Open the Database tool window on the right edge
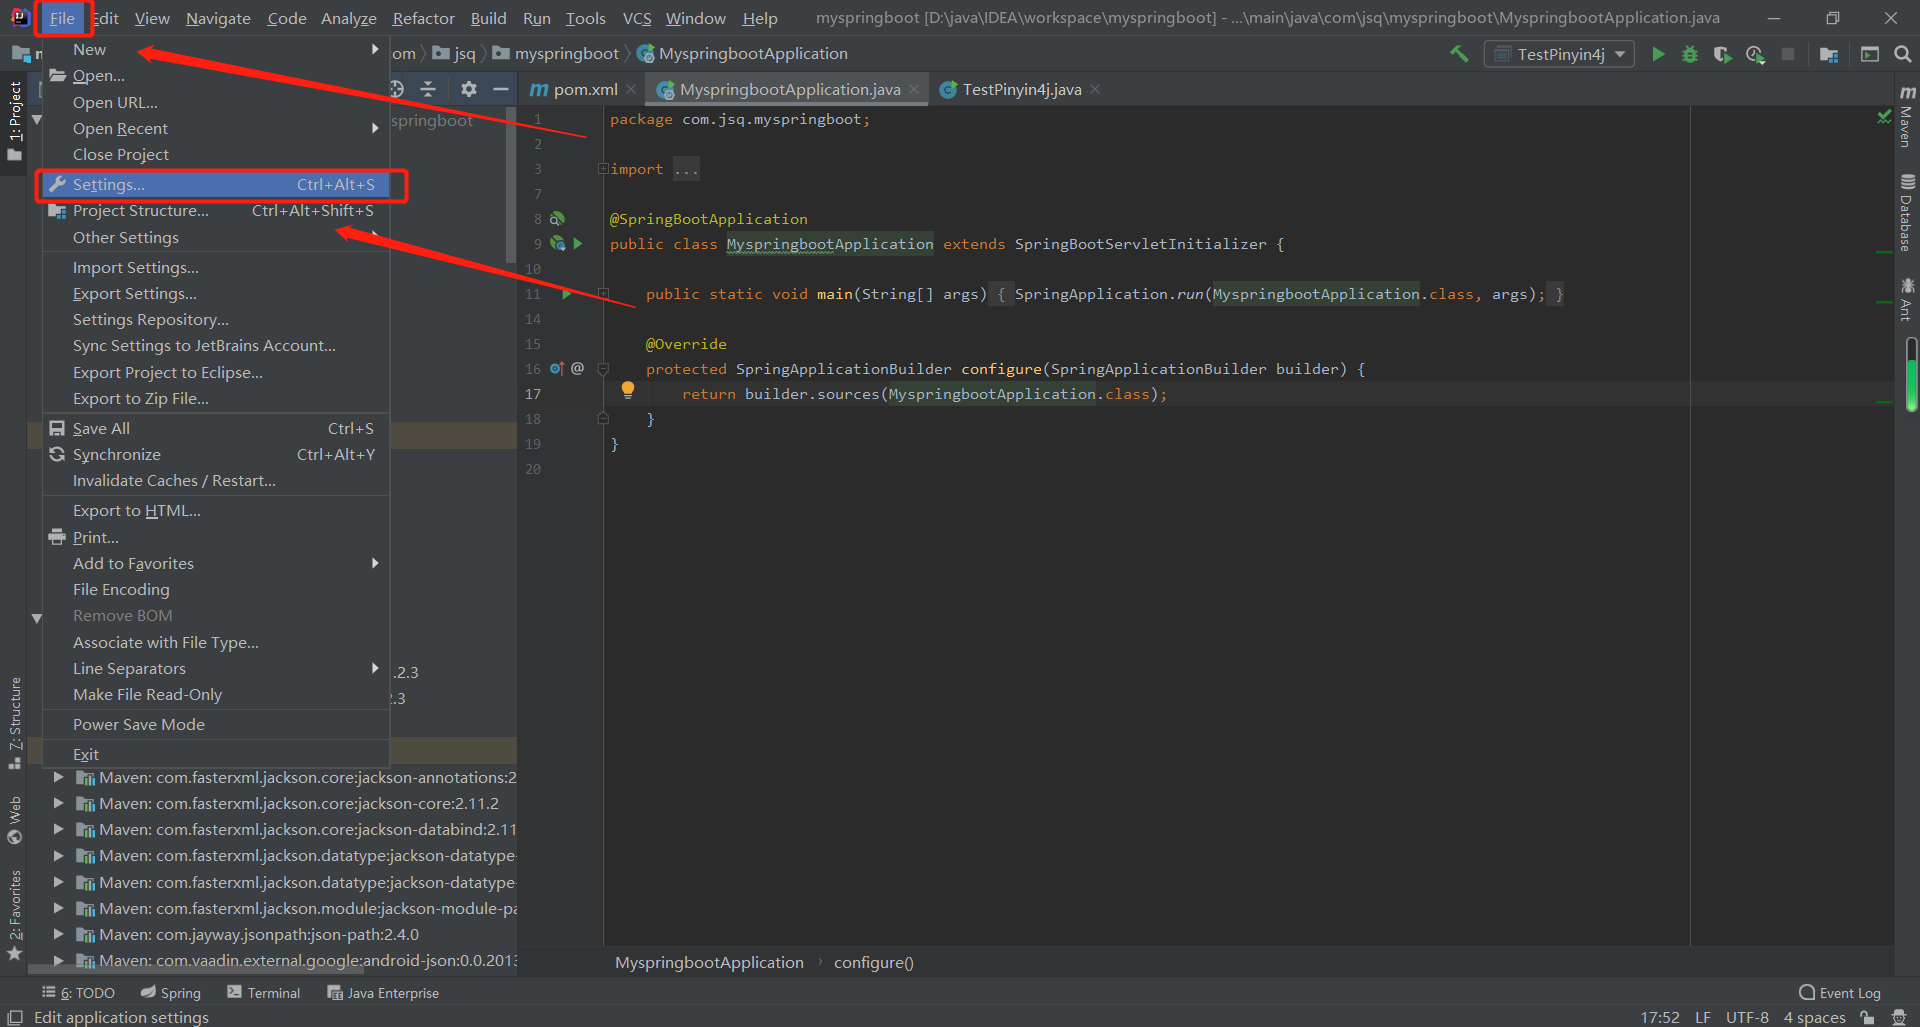Image resolution: width=1920 pixels, height=1027 pixels. [x=1907, y=213]
